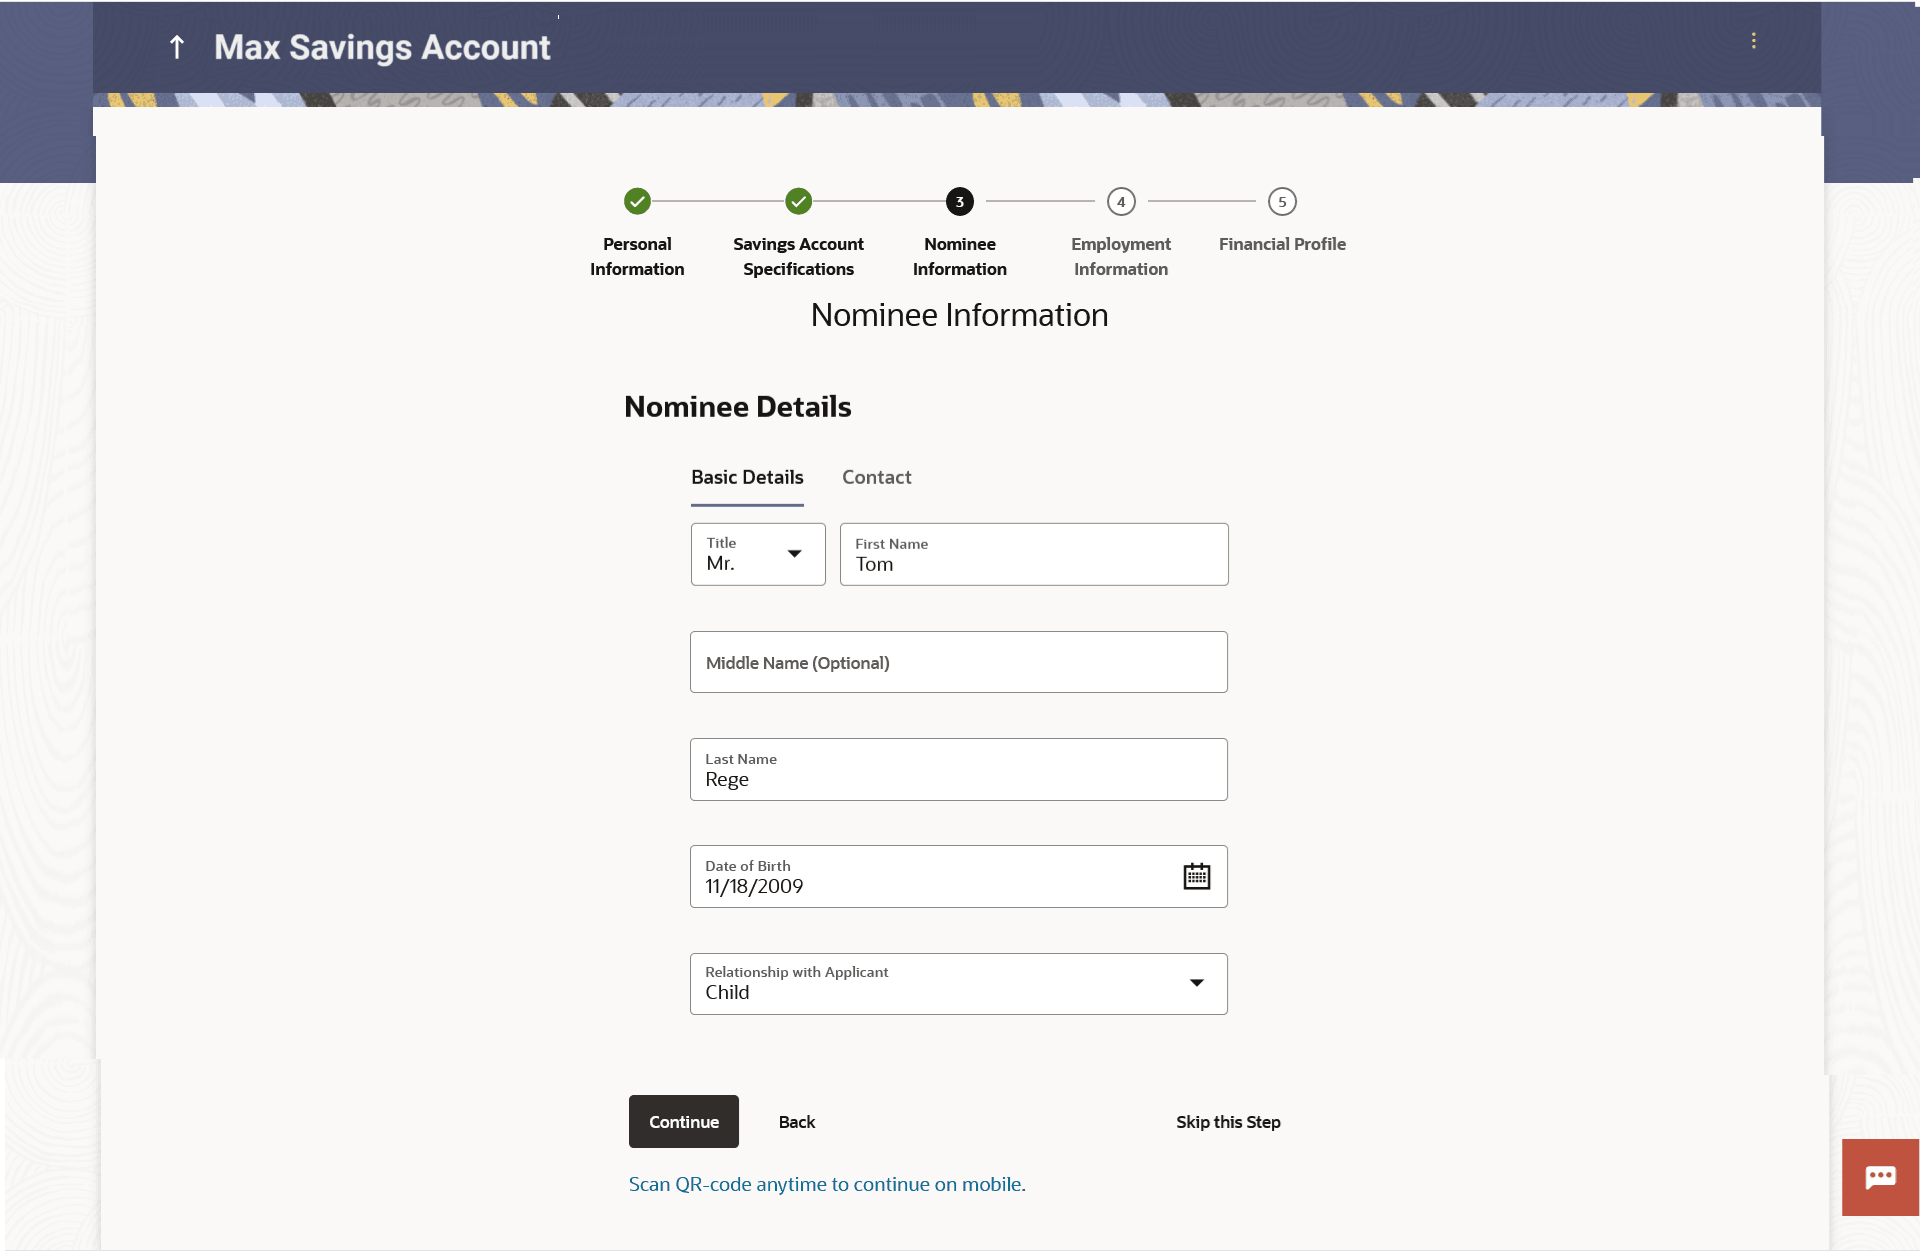Click the back arrow beside Max Savings Account
The width and height of the screenshot is (1920, 1258).
tap(177, 47)
